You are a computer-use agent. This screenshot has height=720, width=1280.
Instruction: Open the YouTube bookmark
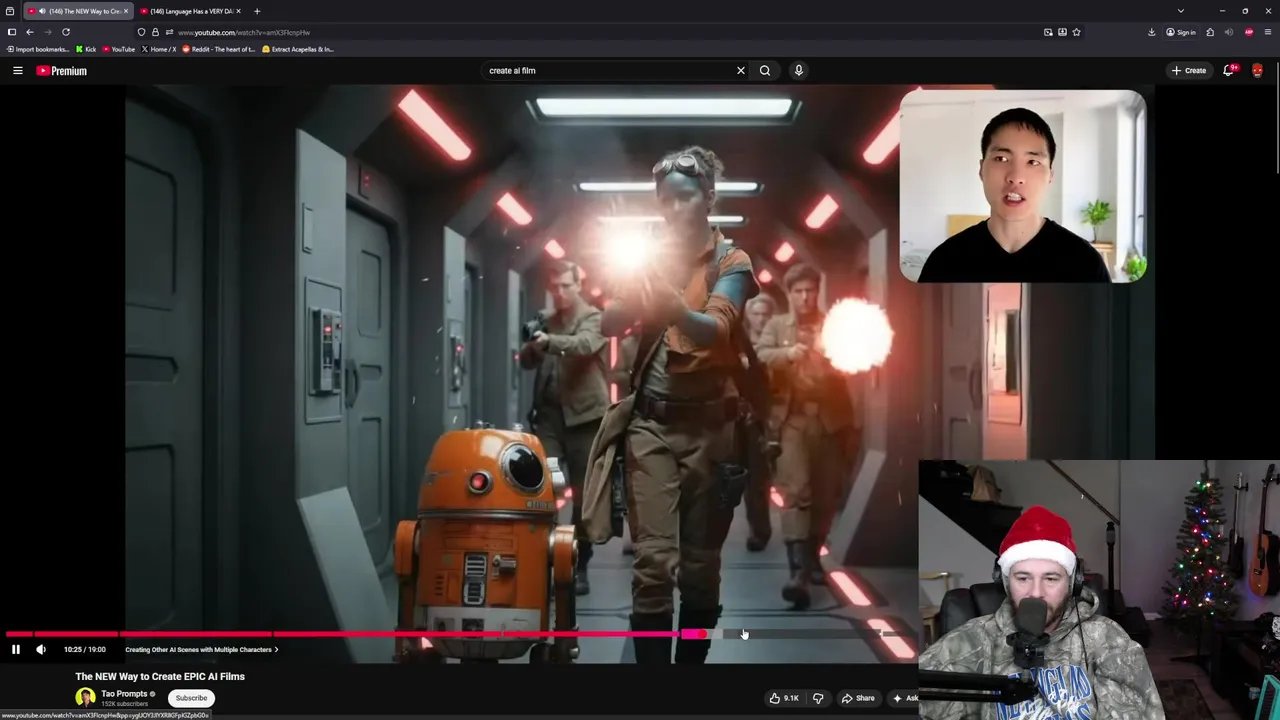coord(118,49)
